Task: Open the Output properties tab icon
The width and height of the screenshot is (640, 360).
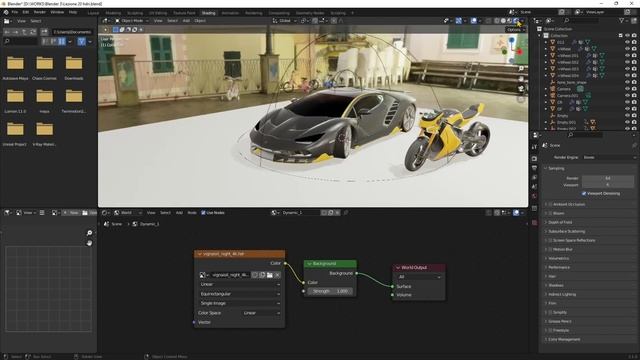Action: click(x=534, y=168)
